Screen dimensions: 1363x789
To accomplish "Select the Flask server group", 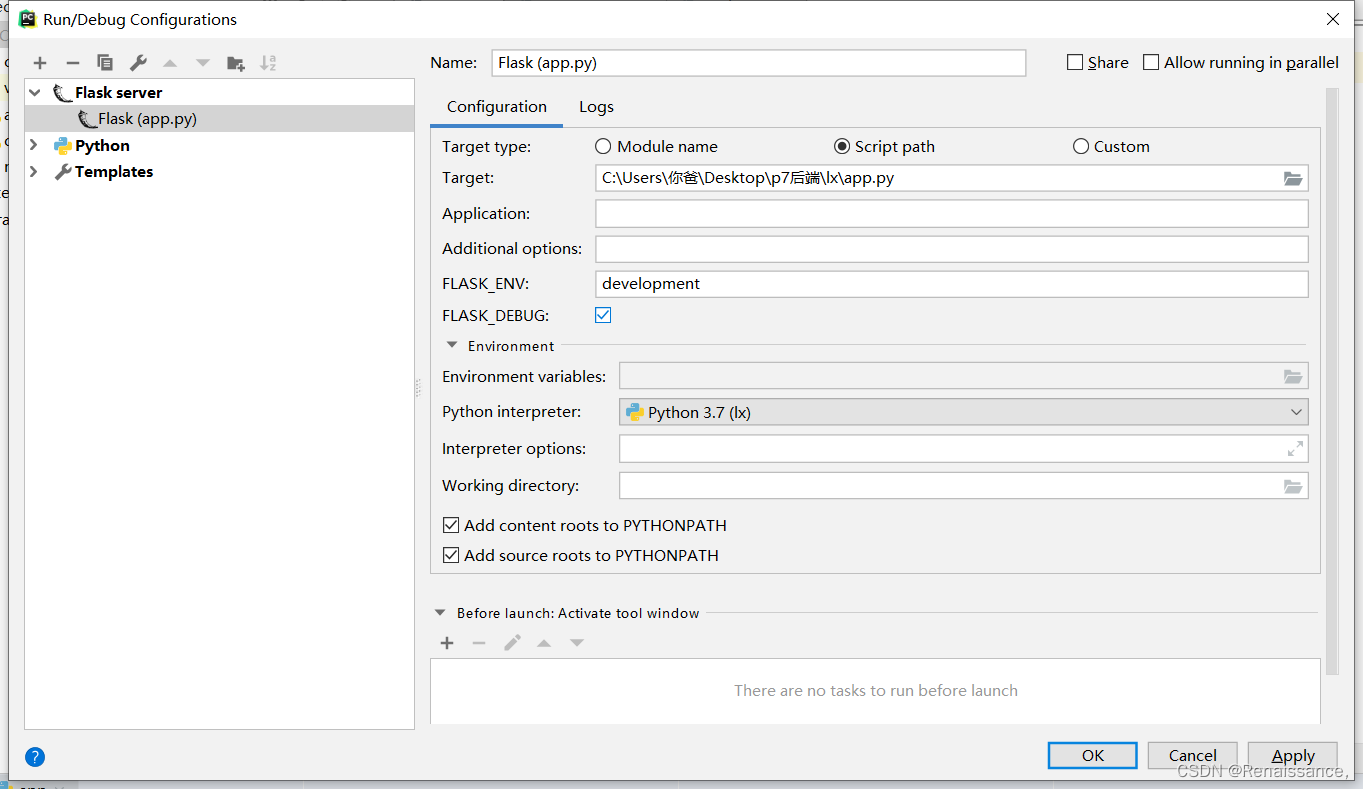I will [x=219, y=92].
